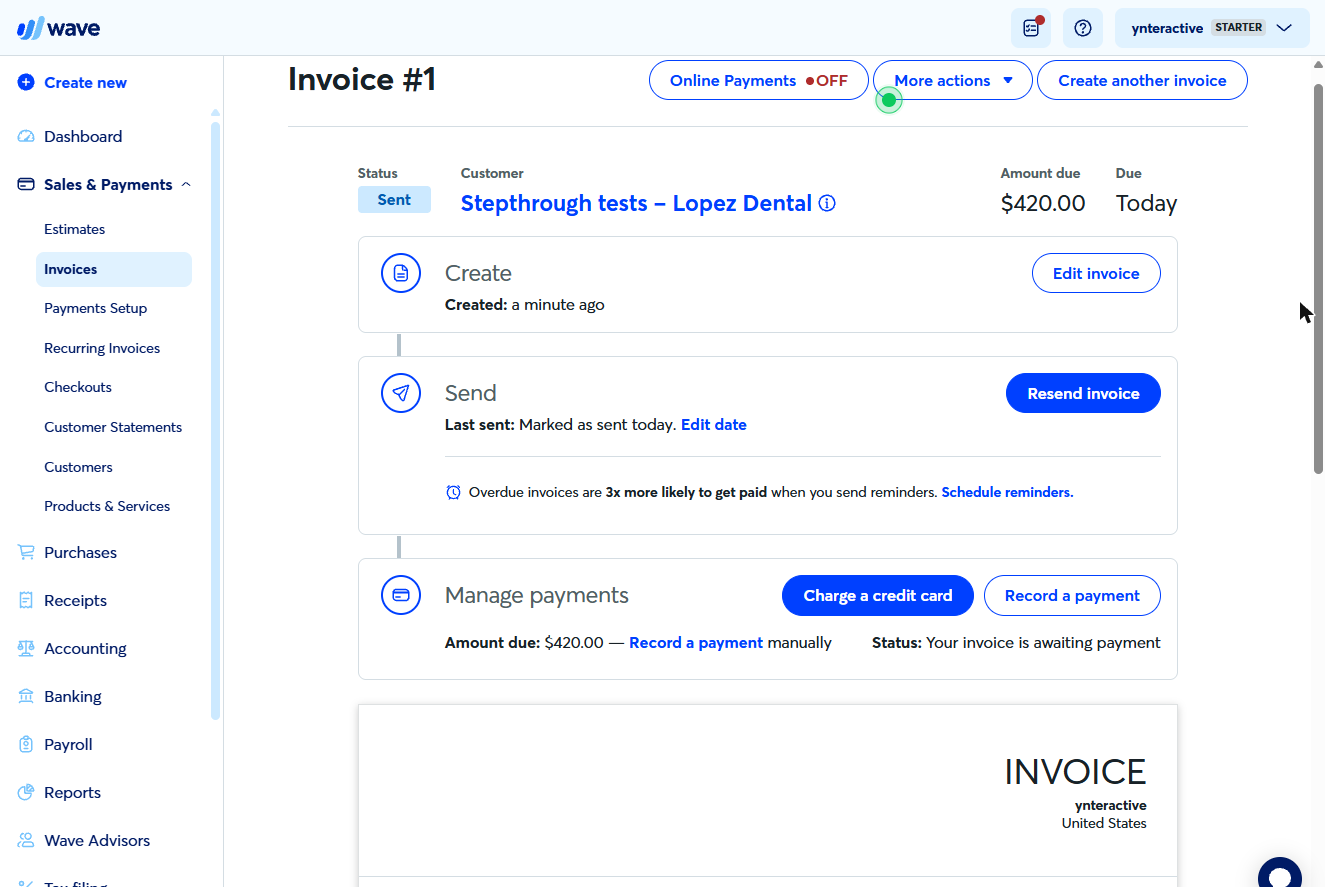Image resolution: width=1325 pixels, height=887 pixels.
Task: Open Products & Services in the sidebar
Action: [x=107, y=506]
